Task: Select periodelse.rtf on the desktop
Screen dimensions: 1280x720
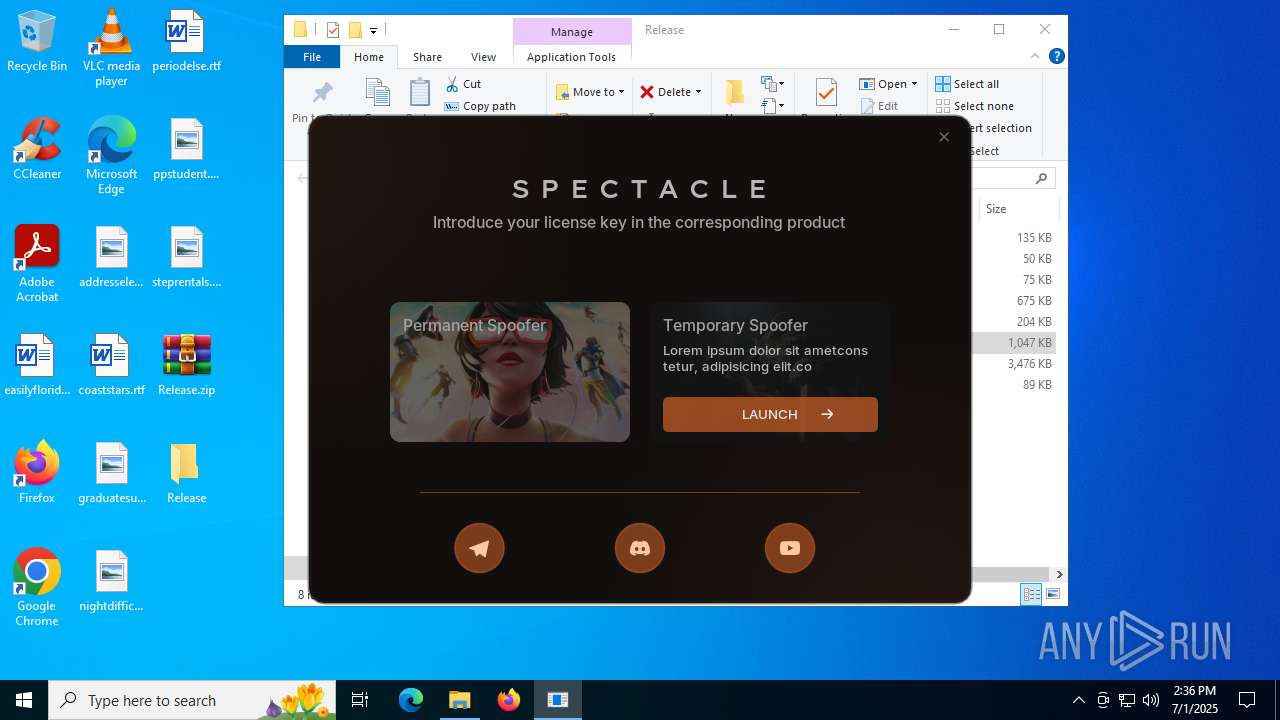Action: point(186,42)
